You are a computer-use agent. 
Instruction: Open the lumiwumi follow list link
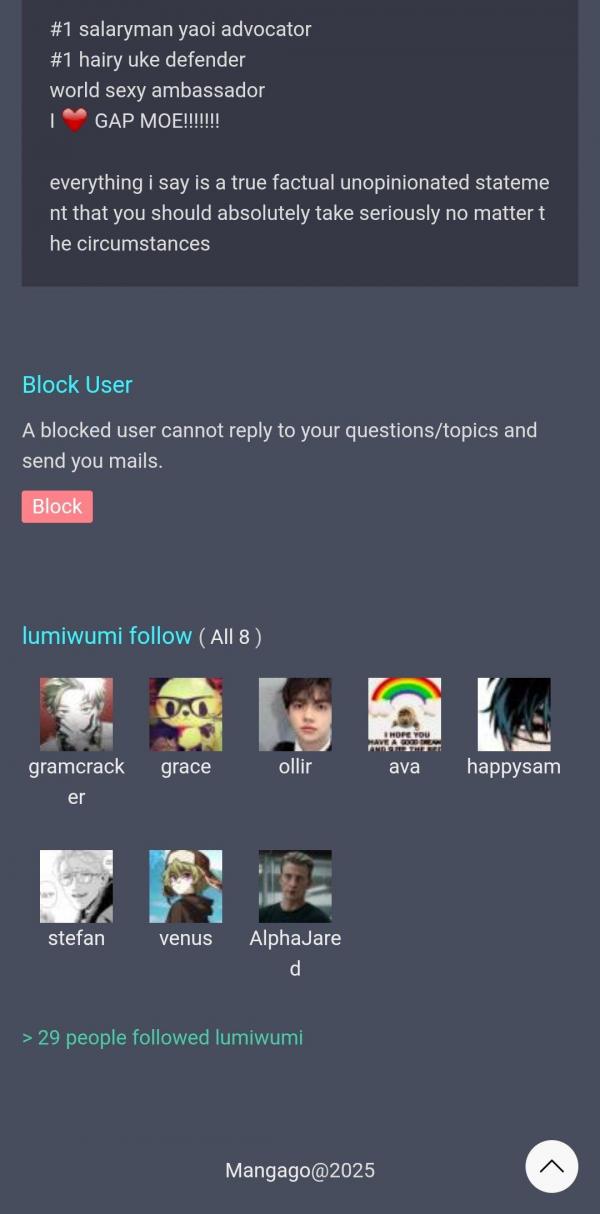tap(107, 636)
